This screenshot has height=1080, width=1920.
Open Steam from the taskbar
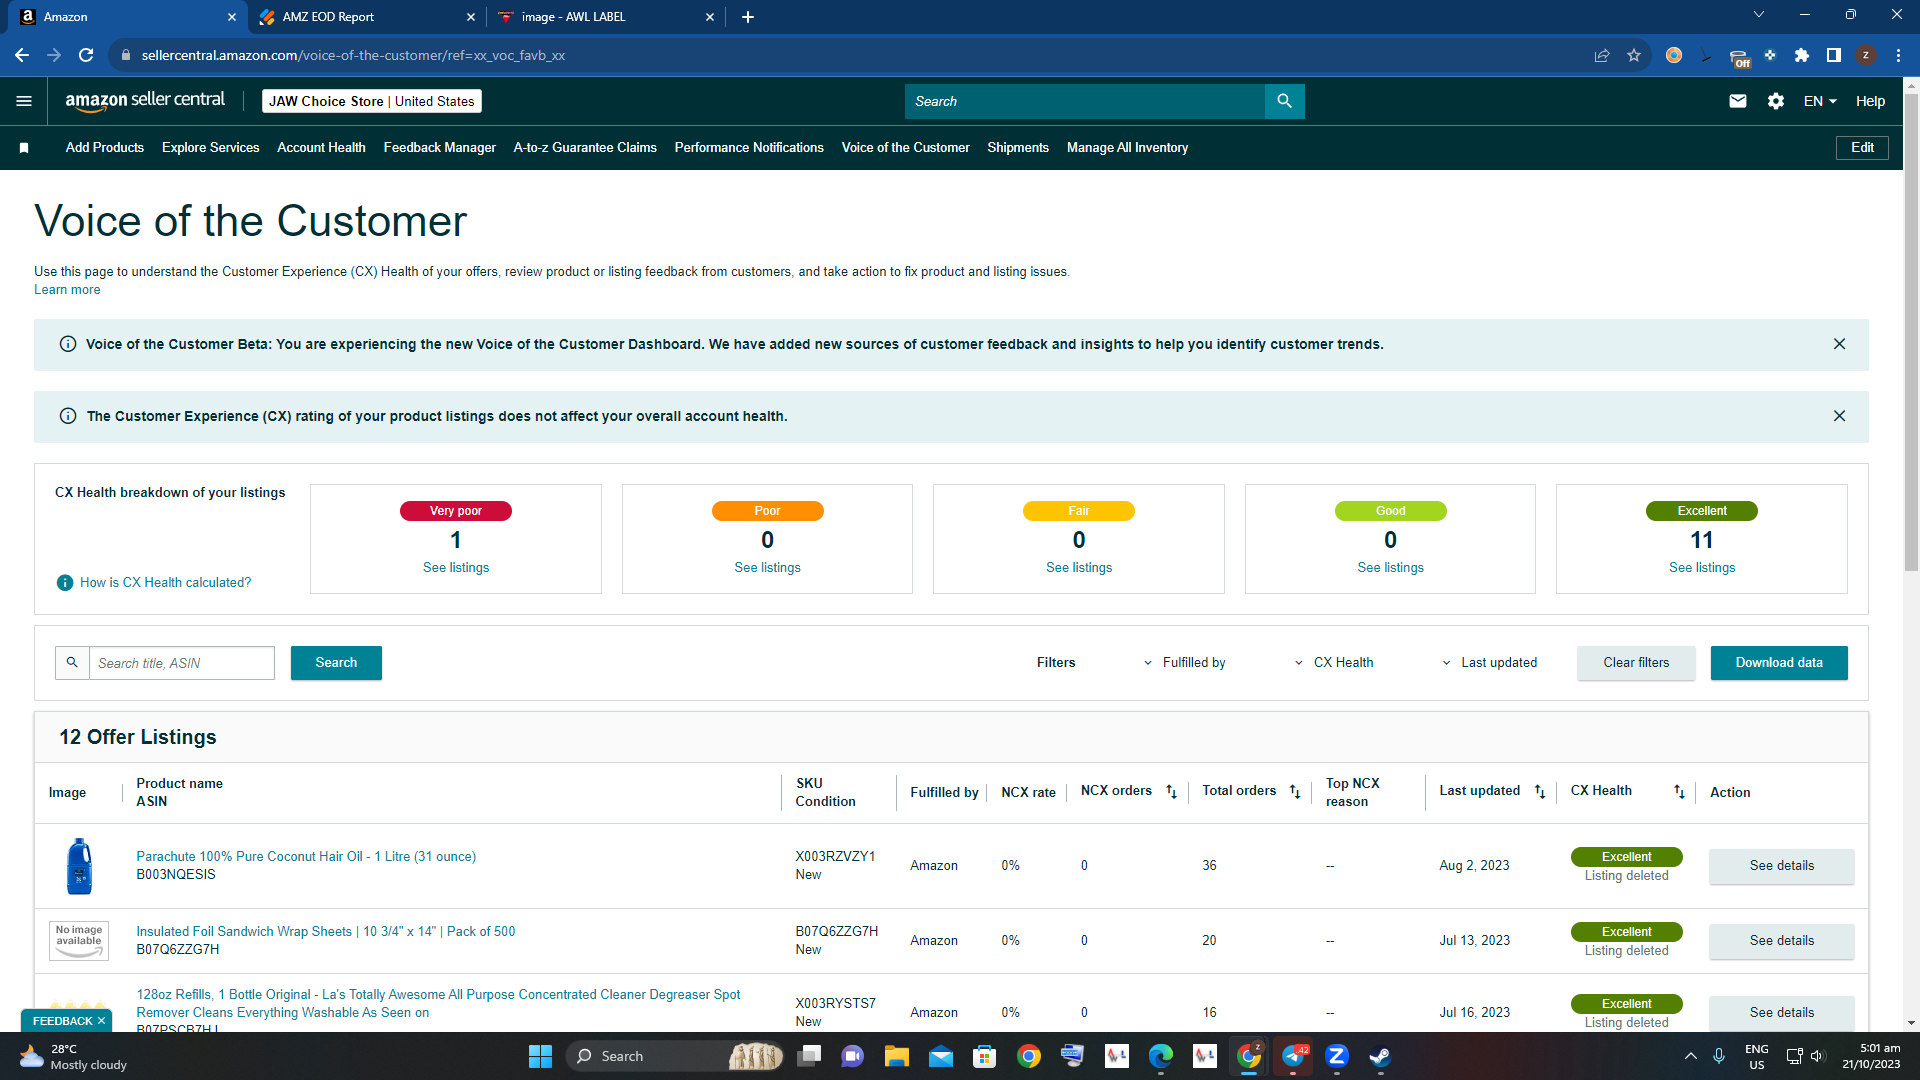click(x=1380, y=1056)
